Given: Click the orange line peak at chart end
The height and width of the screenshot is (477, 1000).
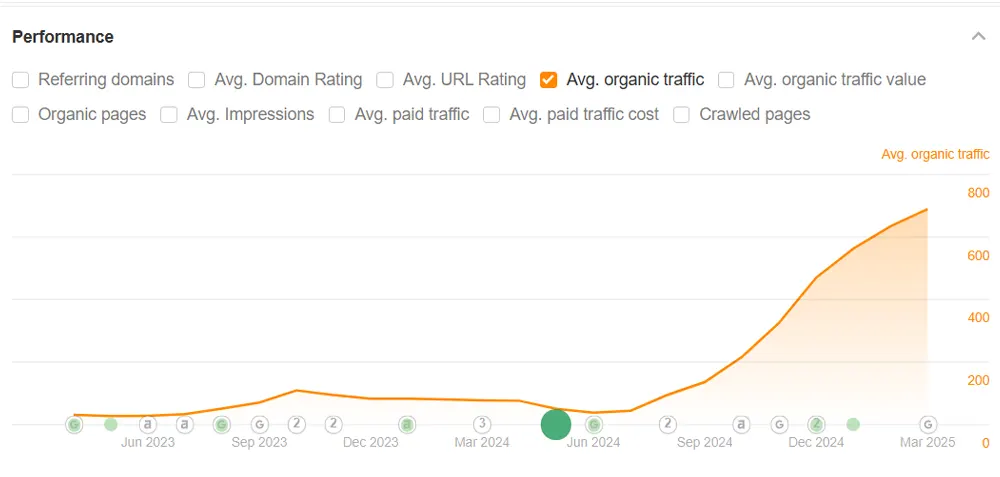Looking at the screenshot, I should [926, 210].
